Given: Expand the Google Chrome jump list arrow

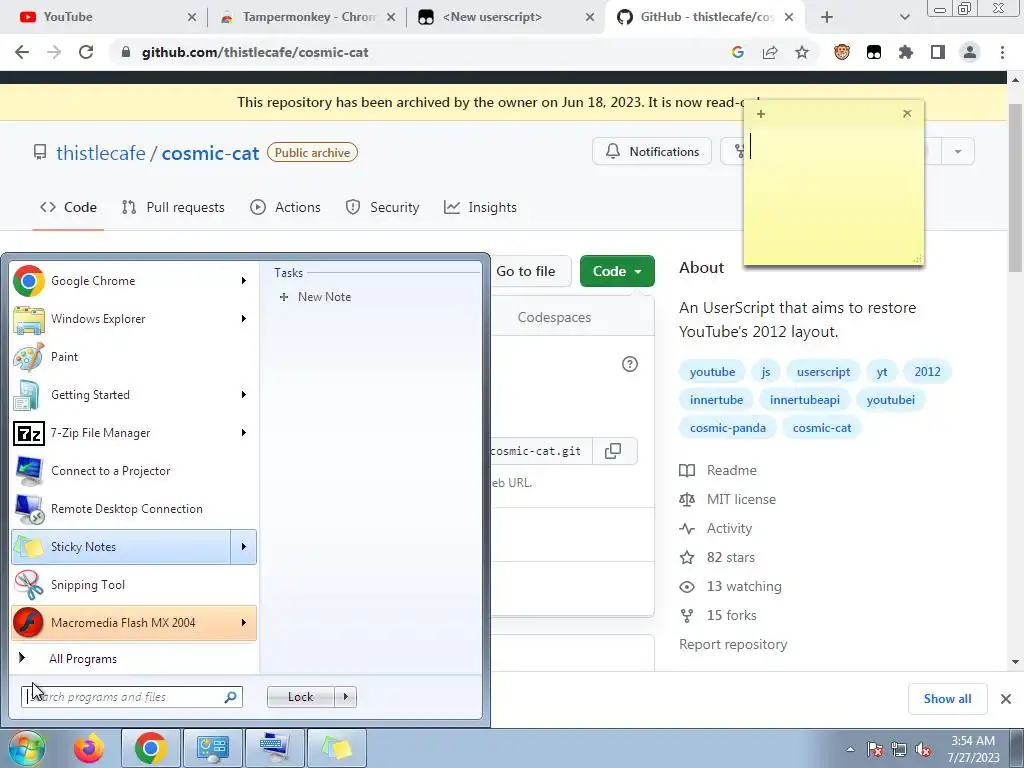Looking at the screenshot, I should click(244, 281).
